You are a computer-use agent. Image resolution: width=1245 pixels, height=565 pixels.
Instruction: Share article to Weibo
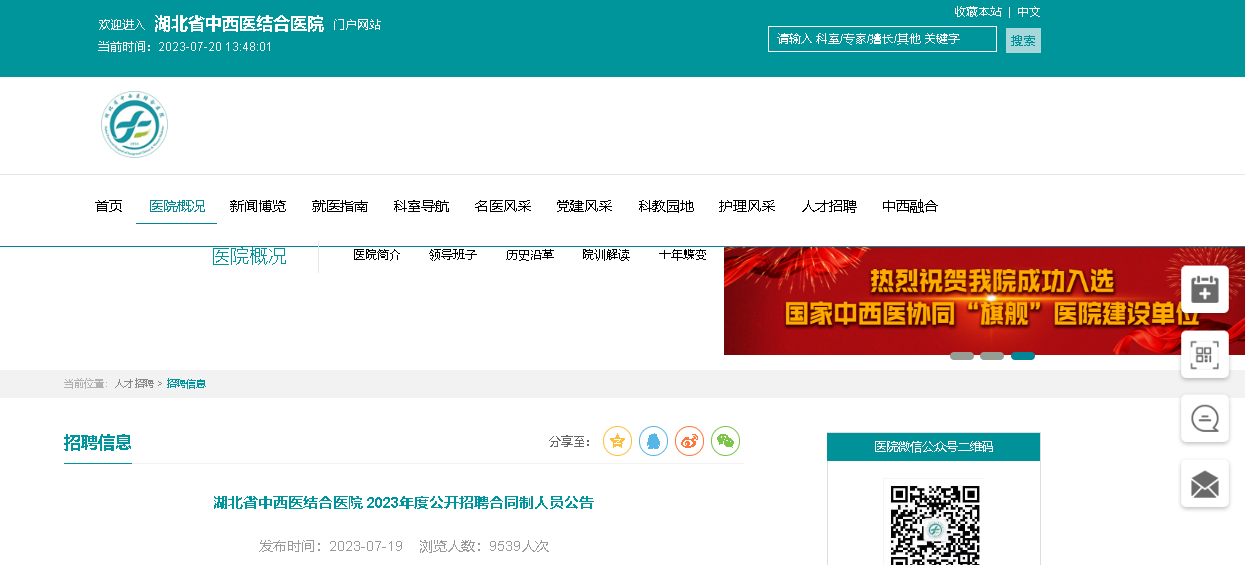point(689,441)
